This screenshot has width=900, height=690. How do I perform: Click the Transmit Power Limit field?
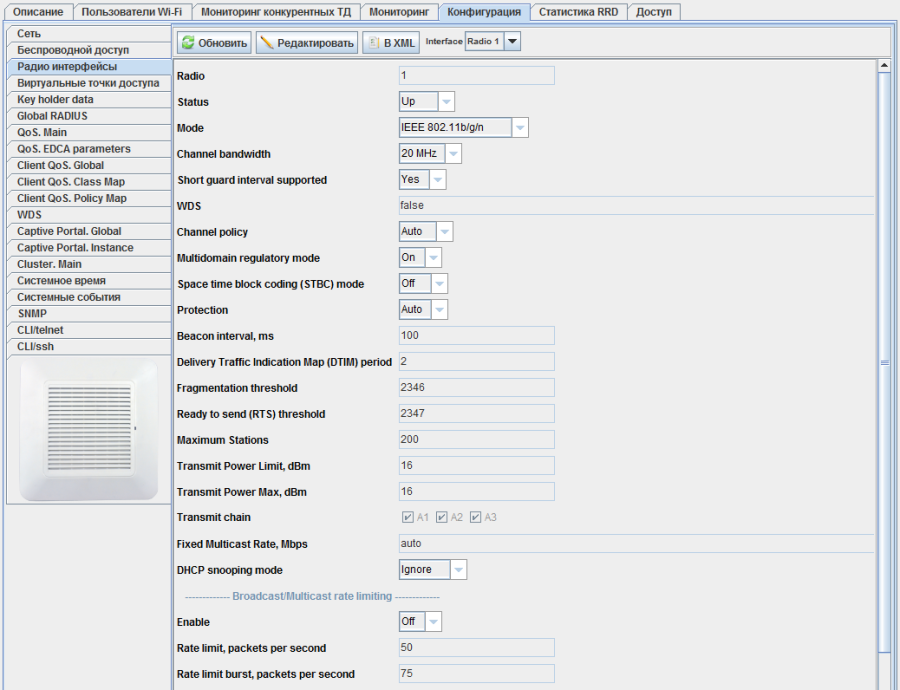(476, 466)
